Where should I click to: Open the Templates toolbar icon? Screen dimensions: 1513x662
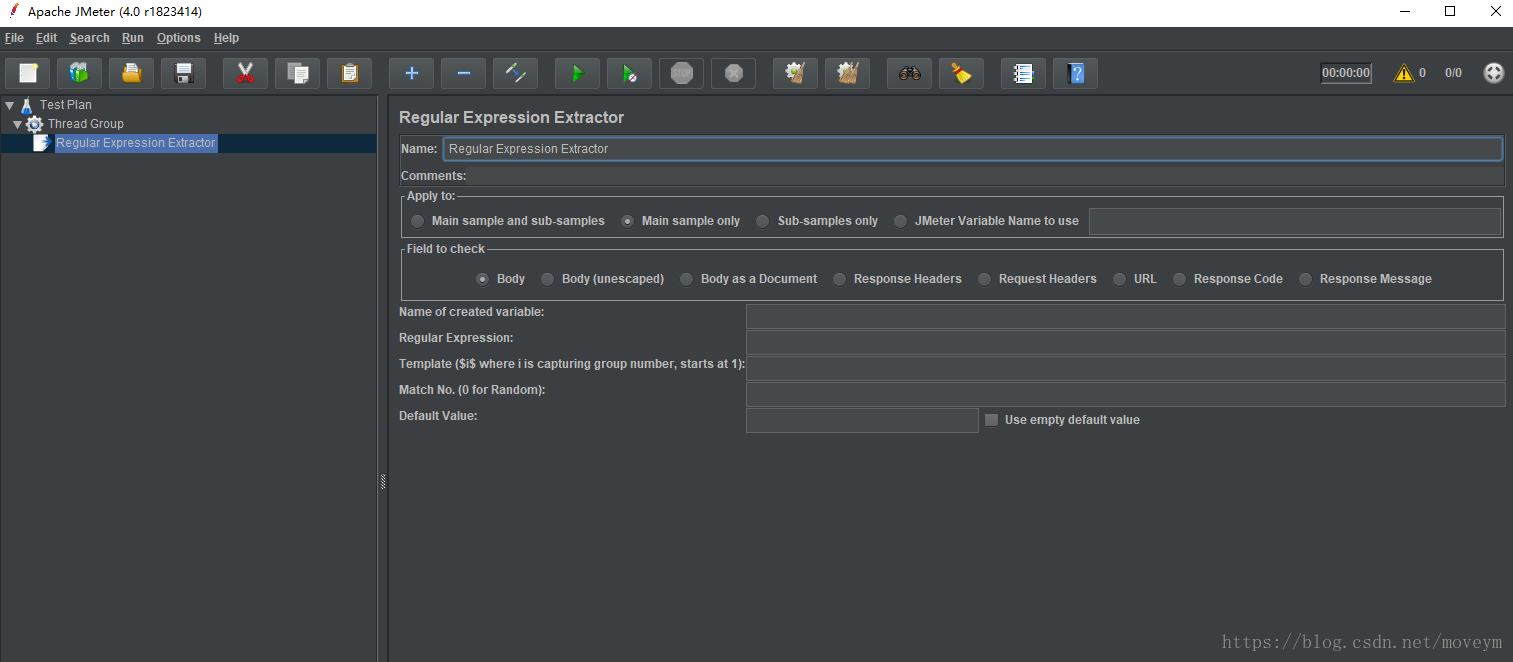[80, 73]
